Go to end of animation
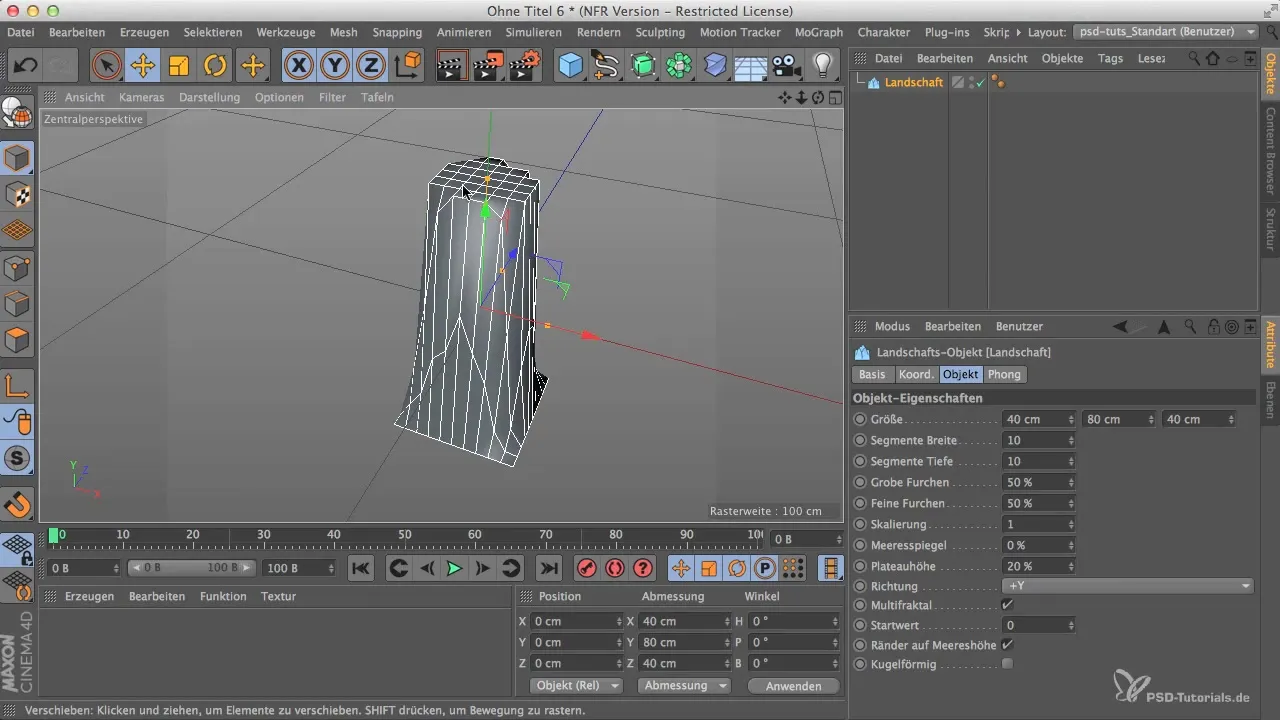1280x720 pixels. (x=548, y=568)
